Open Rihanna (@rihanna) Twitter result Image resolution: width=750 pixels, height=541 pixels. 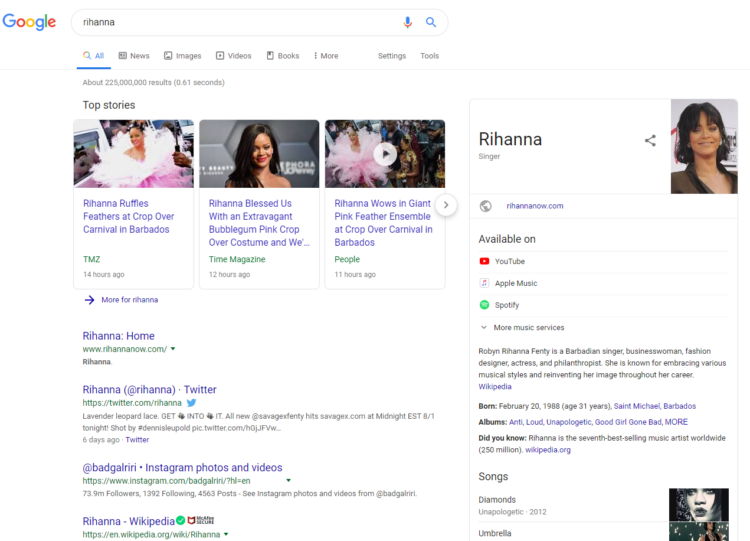[x=149, y=389]
